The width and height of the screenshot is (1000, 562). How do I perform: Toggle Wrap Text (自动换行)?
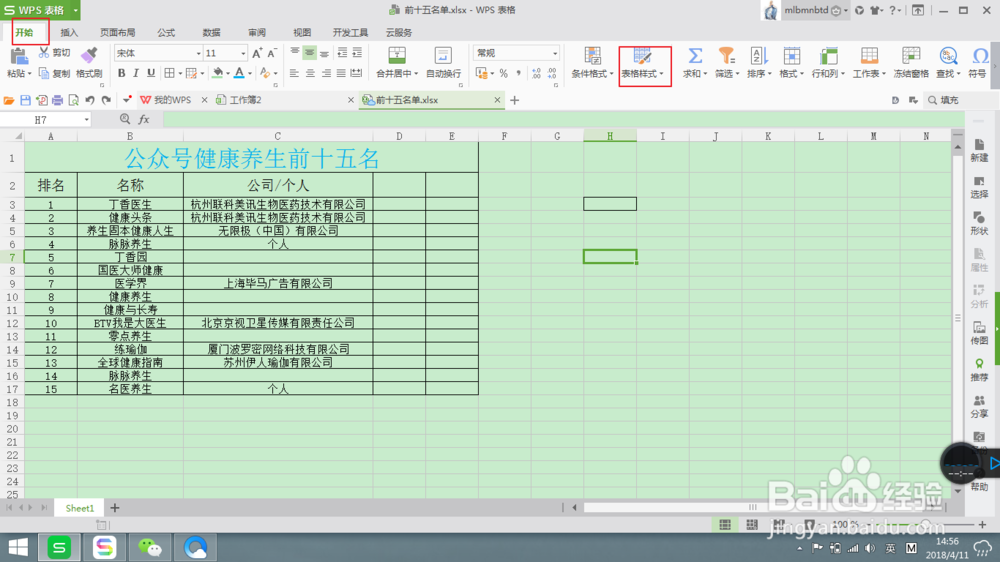click(443, 55)
